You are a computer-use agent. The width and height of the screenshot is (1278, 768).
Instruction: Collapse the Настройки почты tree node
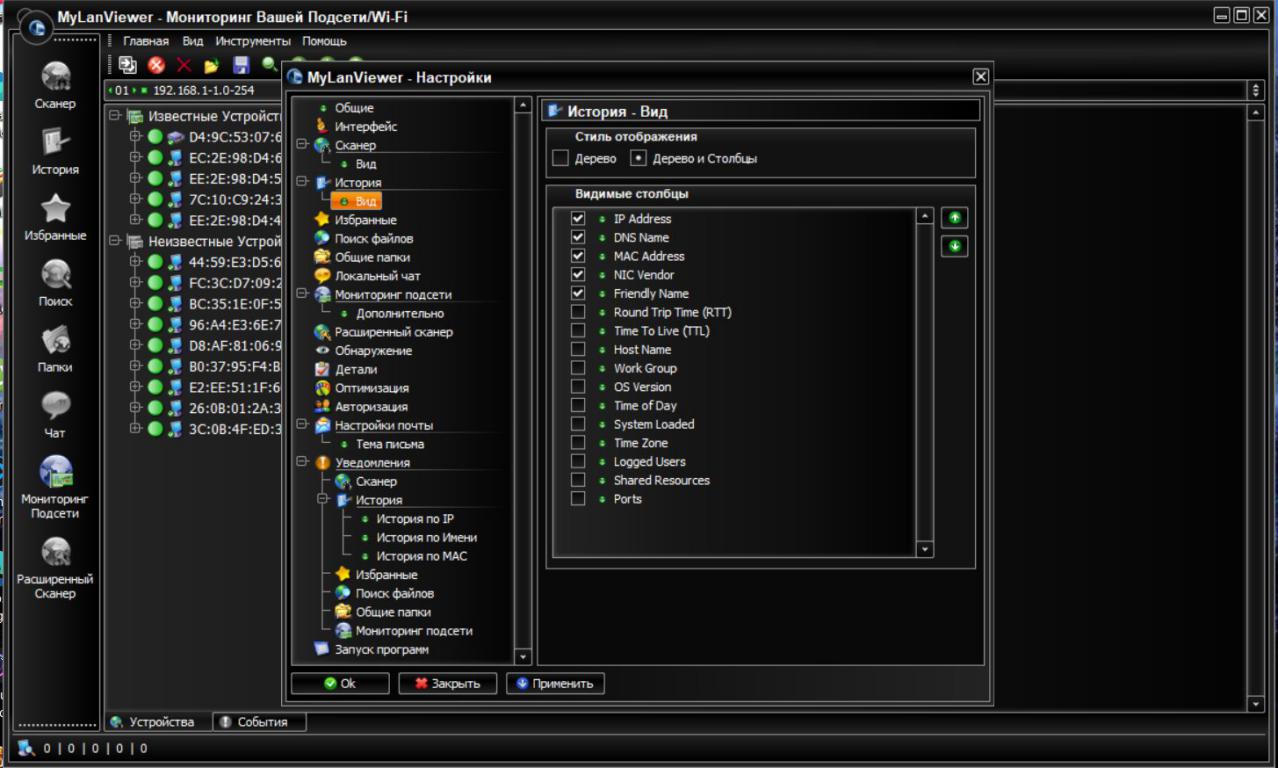point(302,425)
